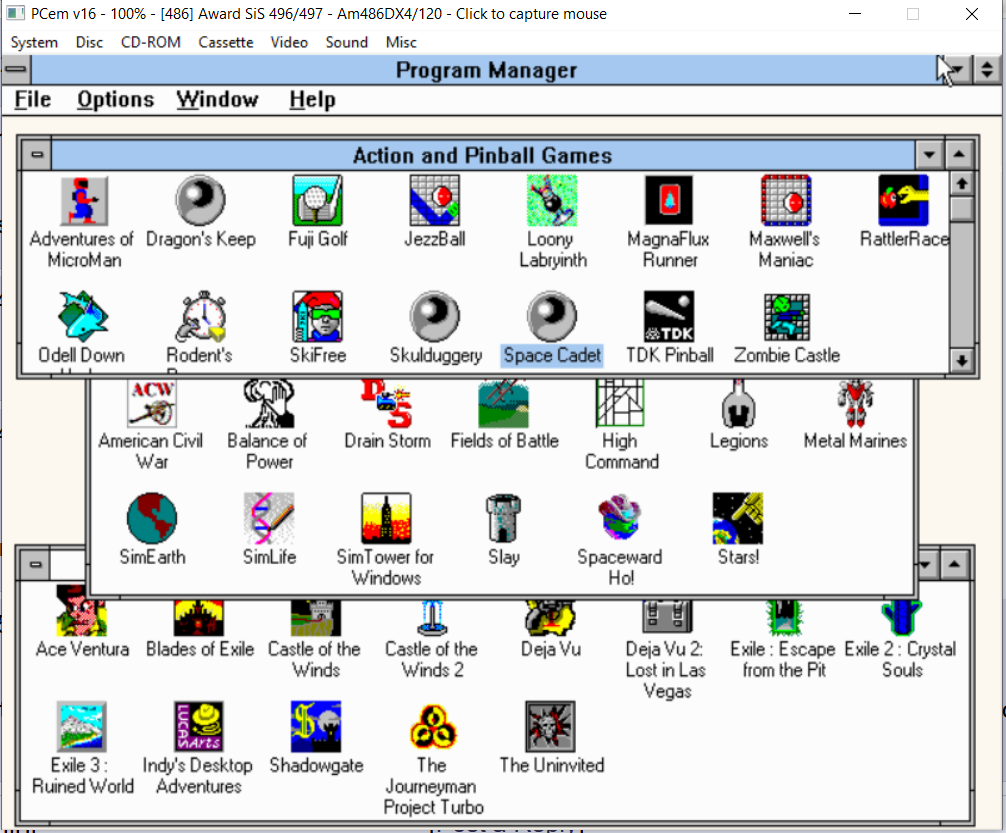Open the PCem Sound menu

pyautogui.click(x=346, y=42)
